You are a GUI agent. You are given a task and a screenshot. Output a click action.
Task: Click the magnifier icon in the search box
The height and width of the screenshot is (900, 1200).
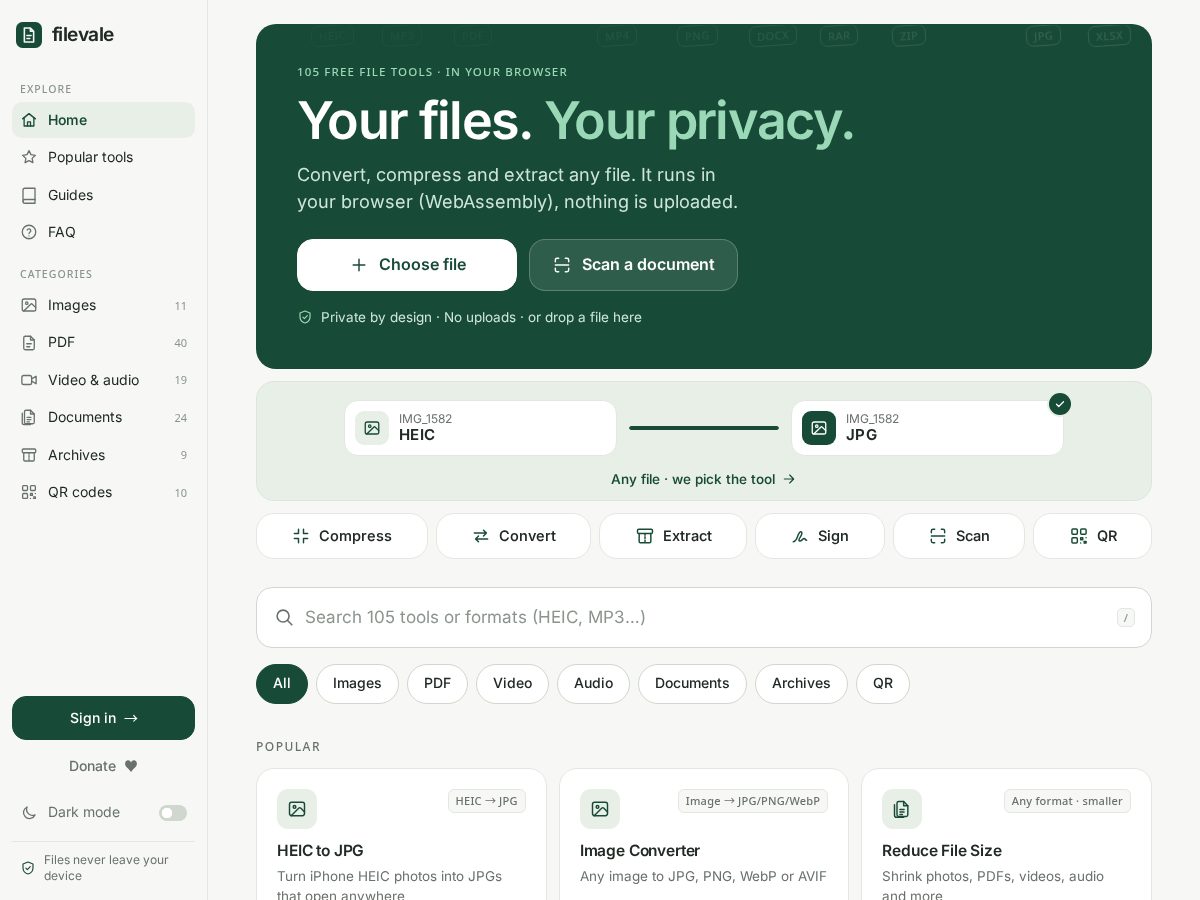[284, 618]
